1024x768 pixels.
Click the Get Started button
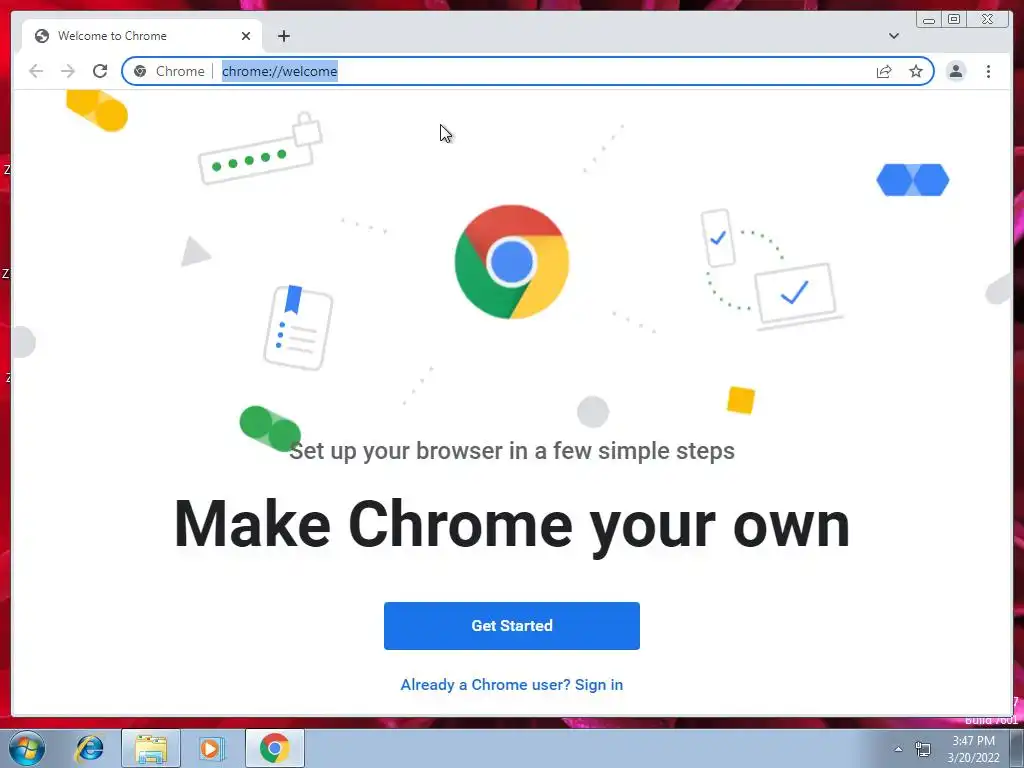[x=512, y=626]
